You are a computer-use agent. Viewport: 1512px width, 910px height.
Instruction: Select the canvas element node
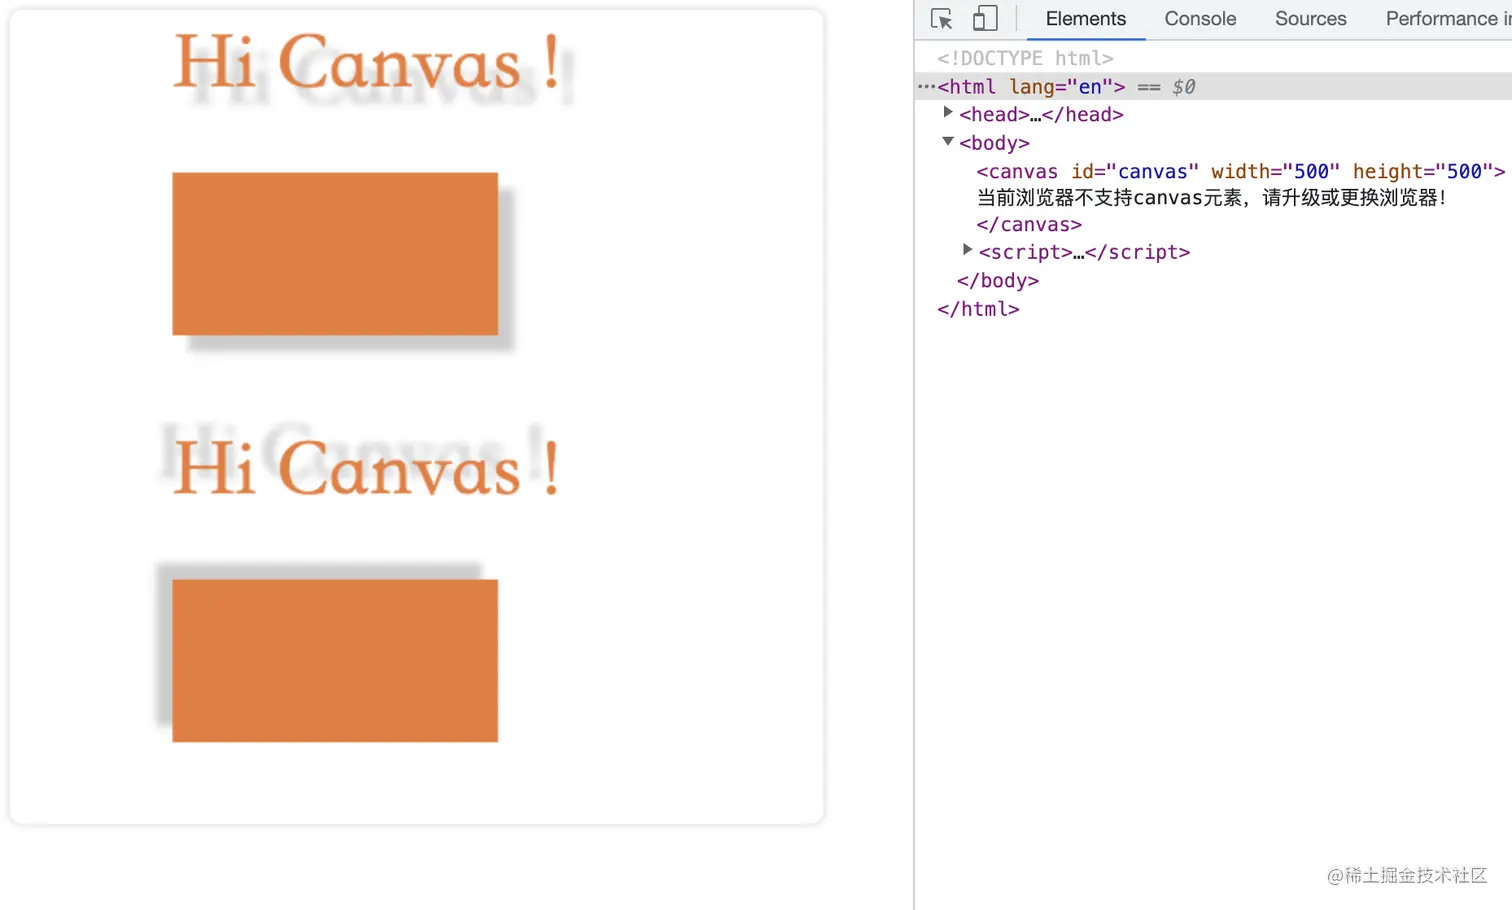pyautogui.click(x=1017, y=171)
